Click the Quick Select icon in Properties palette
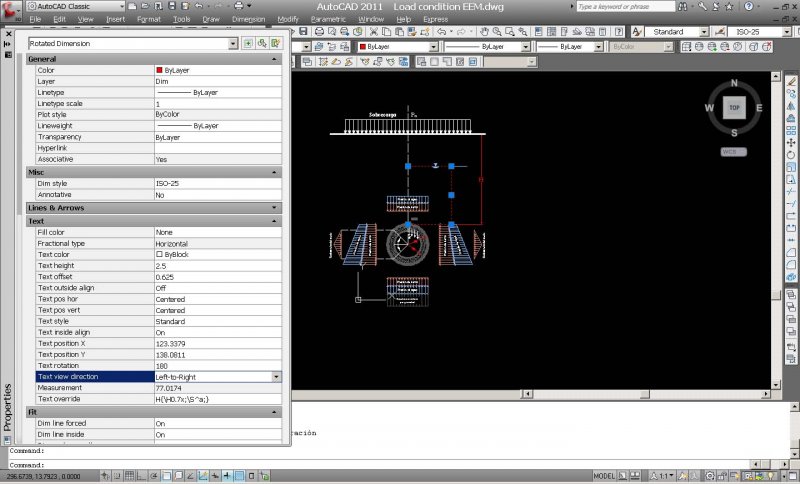The height and width of the screenshot is (484, 800). (x=275, y=43)
